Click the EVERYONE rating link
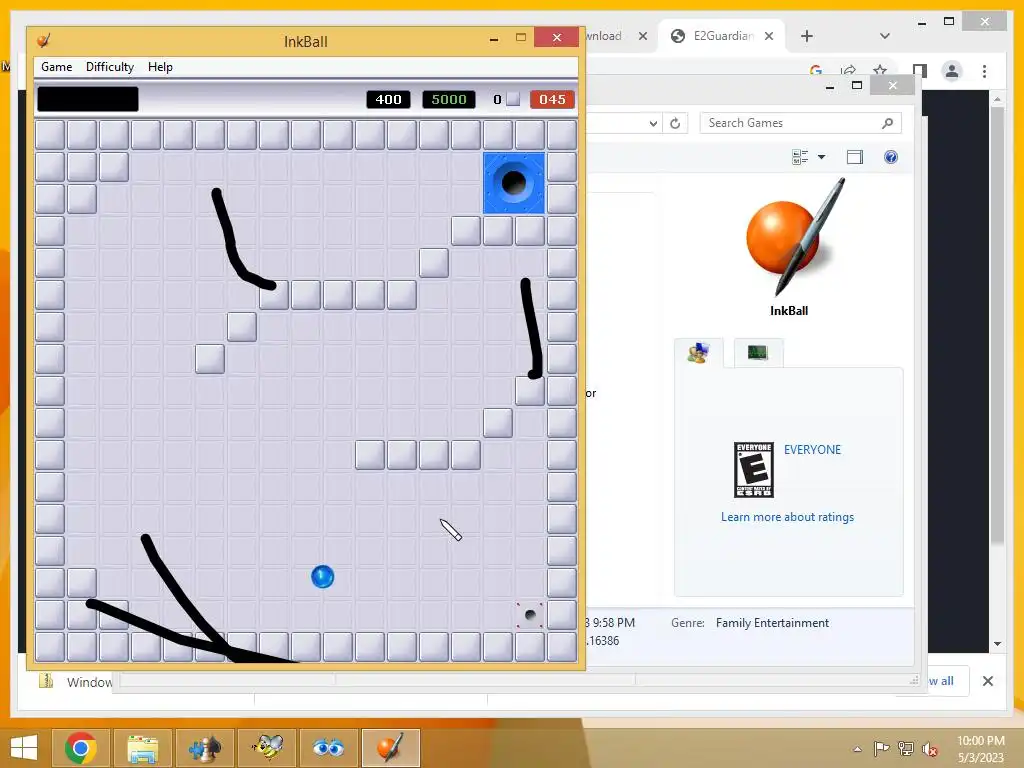This screenshot has height=768, width=1024. (x=812, y=449)
